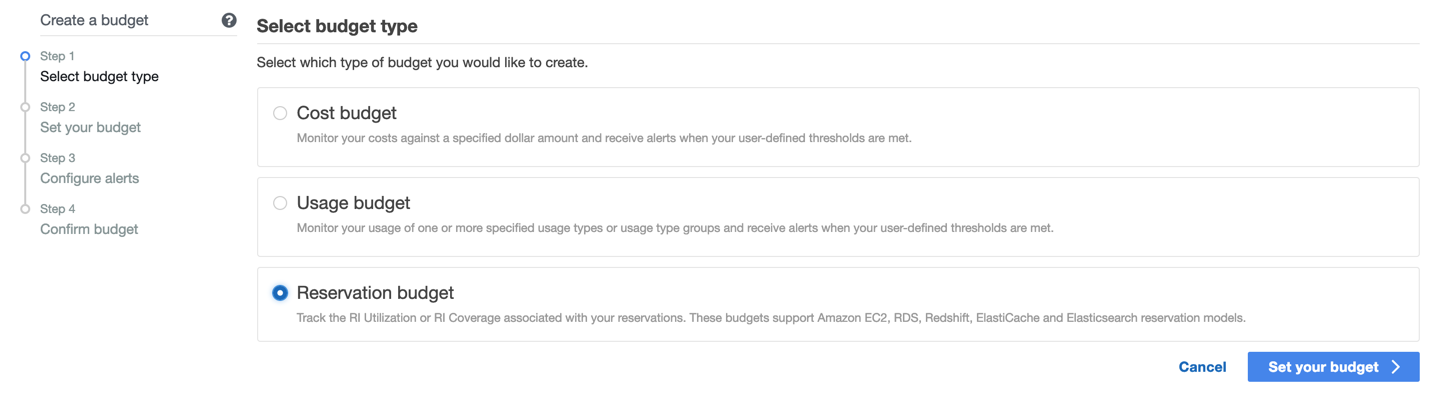Select the Usage budget radio button
1439x405 pixels.
click(280, 203)
